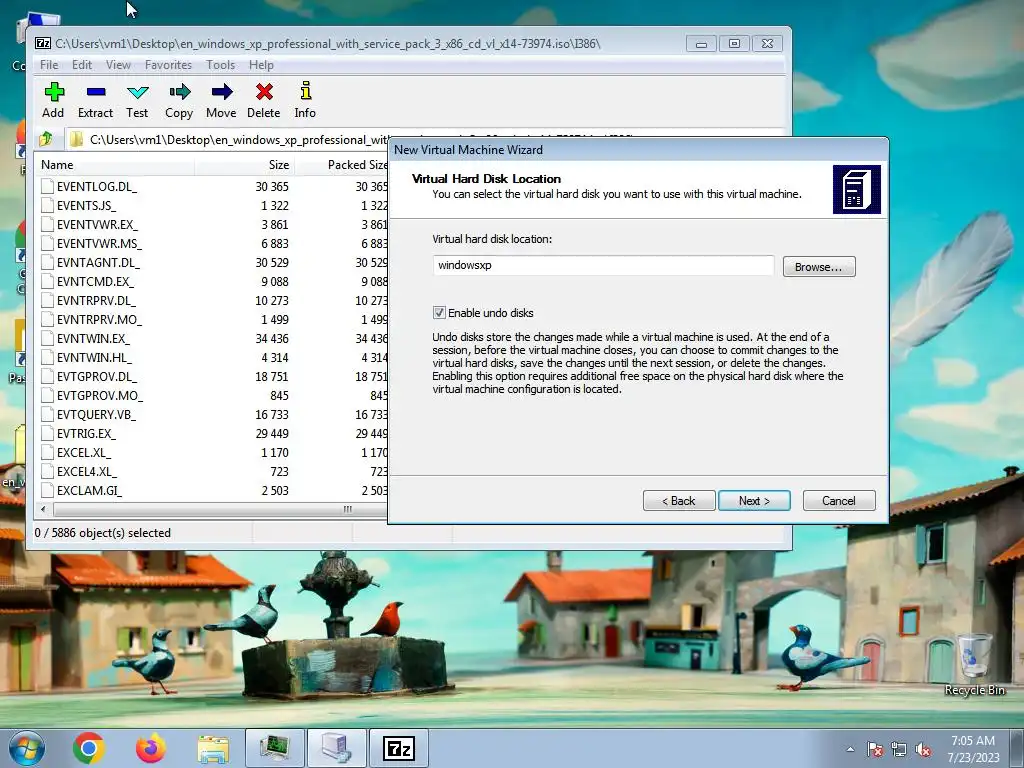Image resolution: width=1024 pixels, height=768 pixels.
Task: Select the EVENTVWR.EX_ row
Action: tap(212, 224)
